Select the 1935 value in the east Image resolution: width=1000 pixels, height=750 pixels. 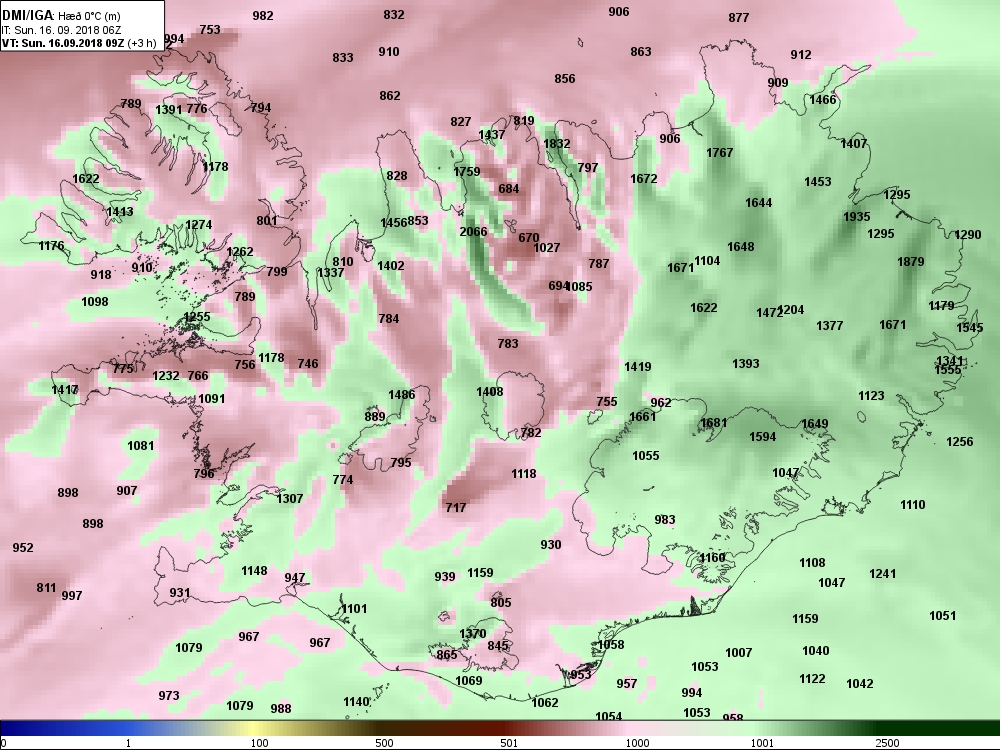[857, 217]
